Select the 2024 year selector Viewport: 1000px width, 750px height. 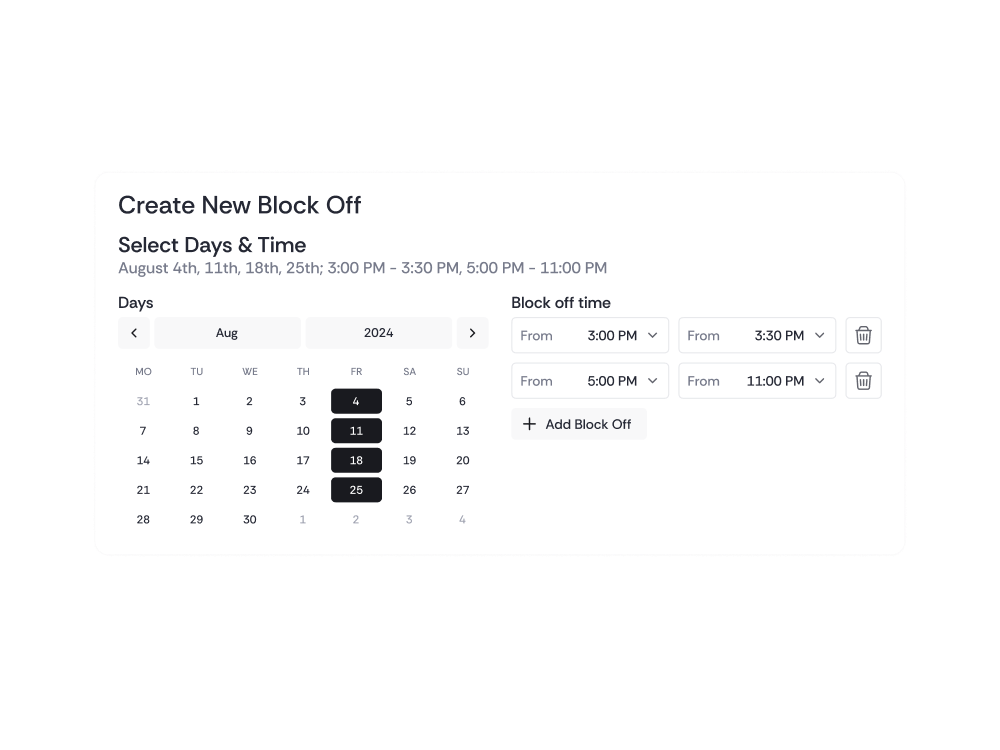click(379, 332)
